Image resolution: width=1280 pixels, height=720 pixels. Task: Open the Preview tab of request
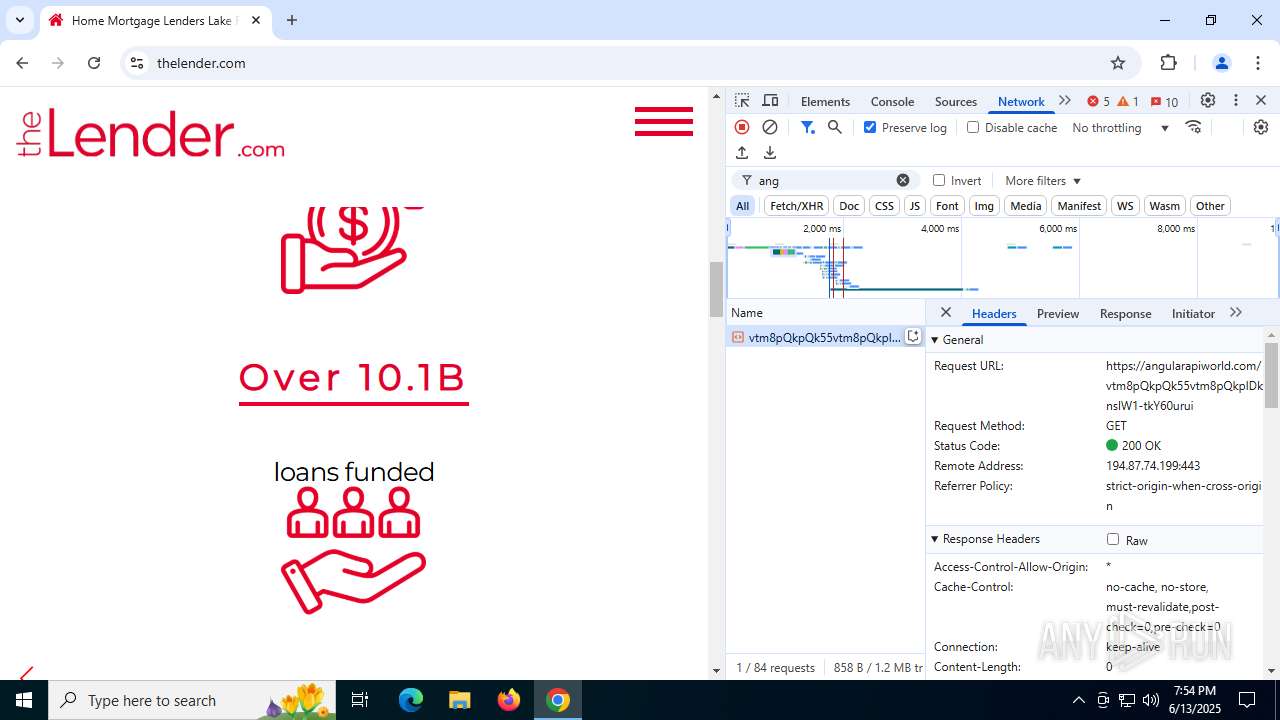pyautogui.click(x=1058, y=313)
